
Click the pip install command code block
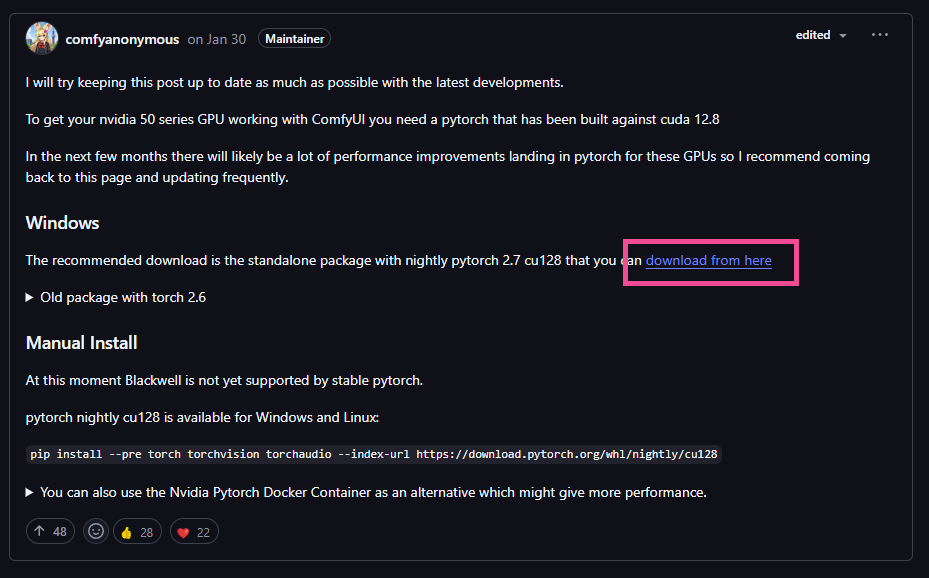pyautogui.click(x=374, y=454)
